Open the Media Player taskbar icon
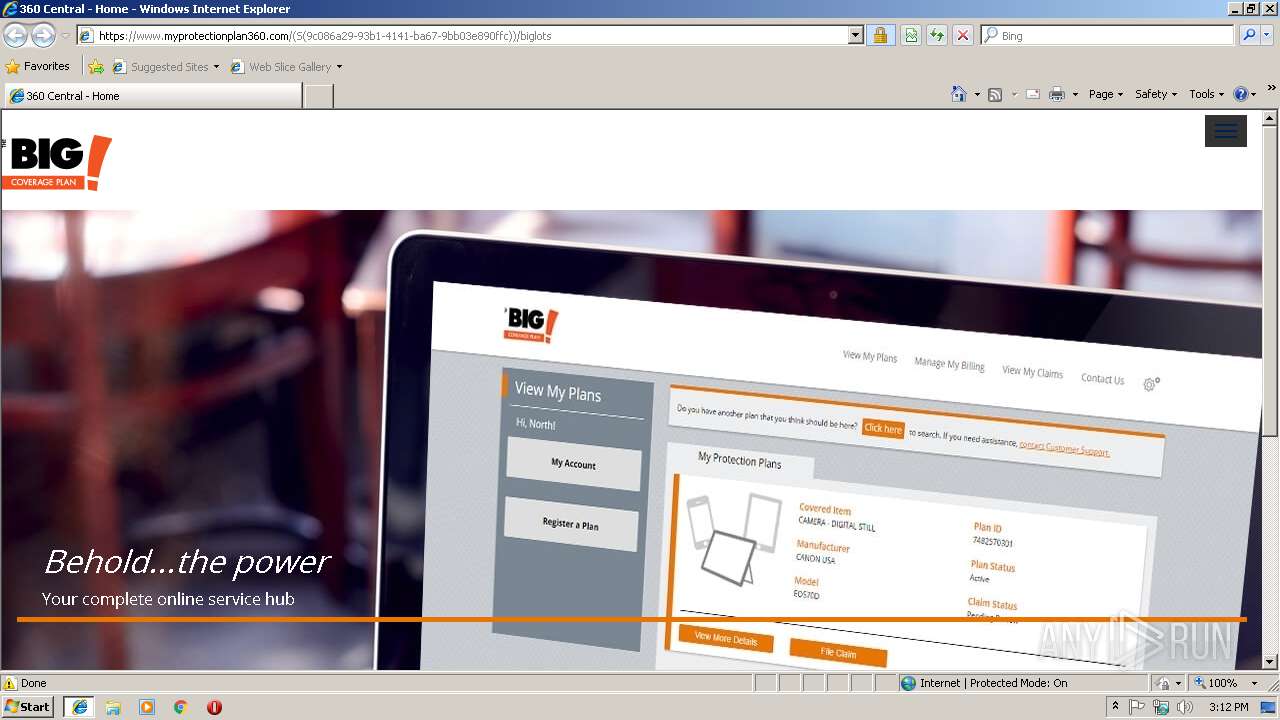Image resolution: width=1280 pixels, height=720 pixels. tap(147, 707)
